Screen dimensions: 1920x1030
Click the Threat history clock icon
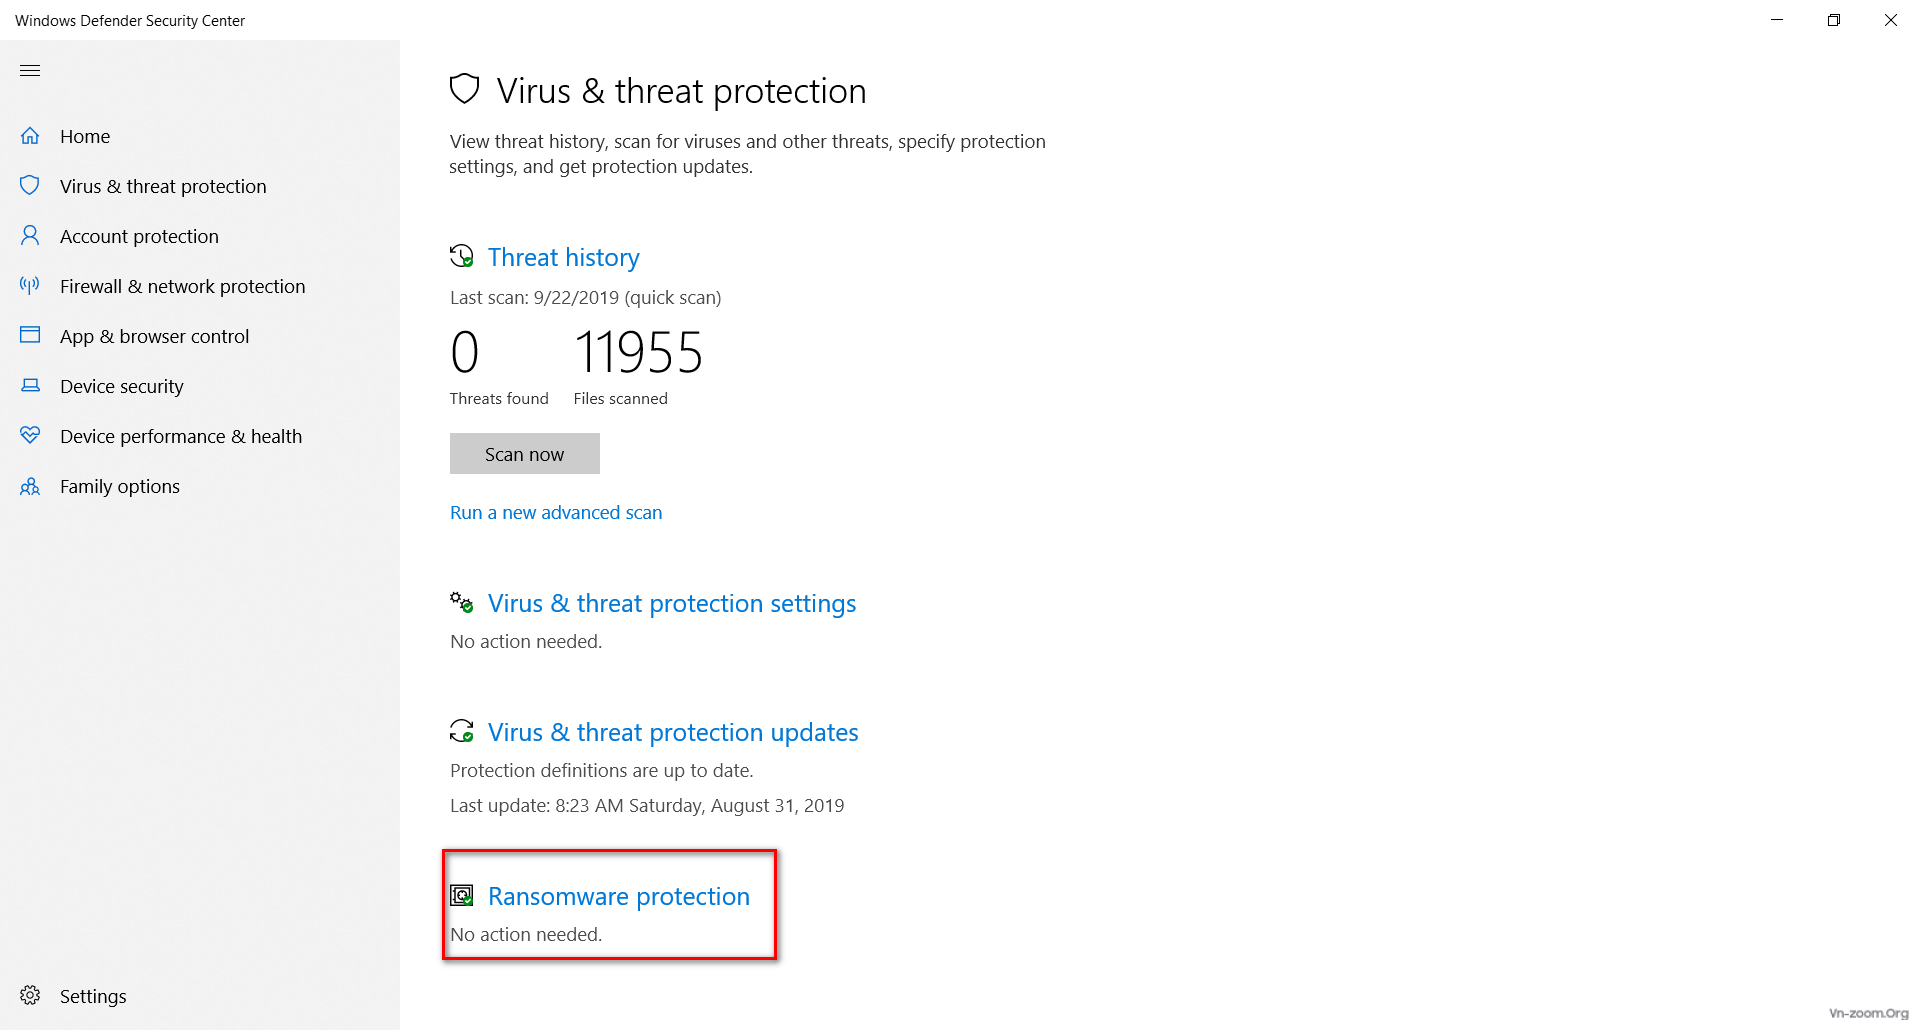pos(461,257)
